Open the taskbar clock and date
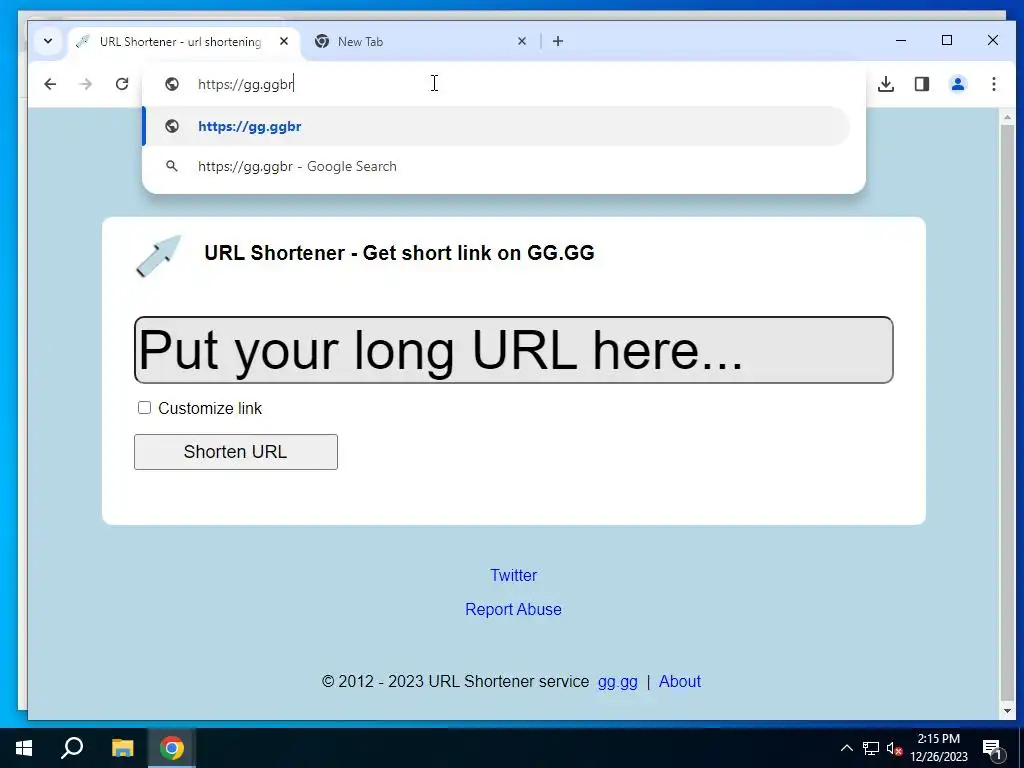 point(938,748)
